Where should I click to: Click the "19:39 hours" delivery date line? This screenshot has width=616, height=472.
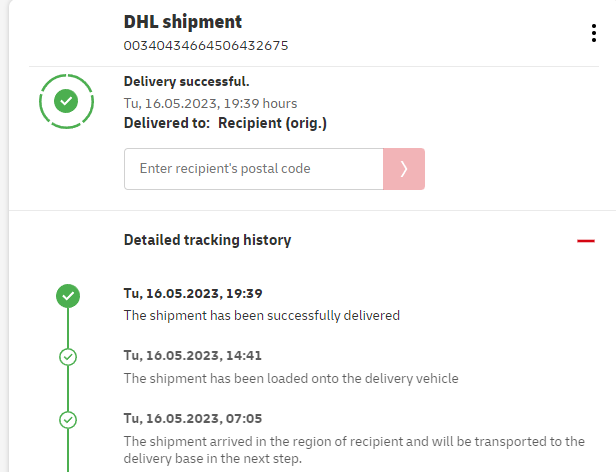point(210,103)
